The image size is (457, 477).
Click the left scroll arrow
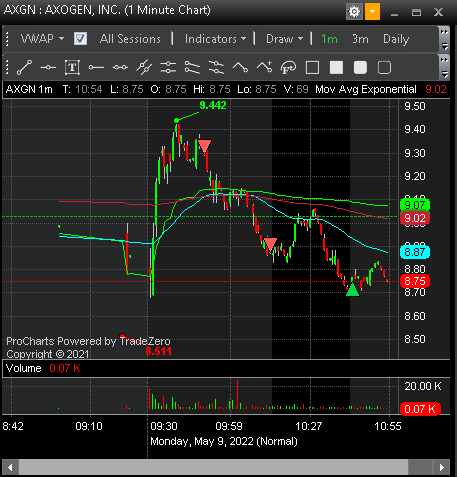click(x=10, y=467)
